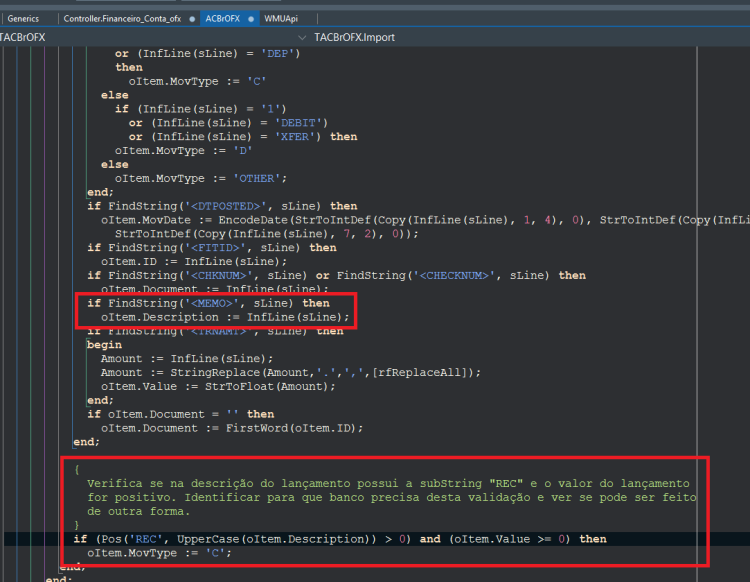Click the '<CHKNUM>' or '<CHECKNUM>' condition line
The height and width of the screenshot is (582, 750).
point(336,275)
